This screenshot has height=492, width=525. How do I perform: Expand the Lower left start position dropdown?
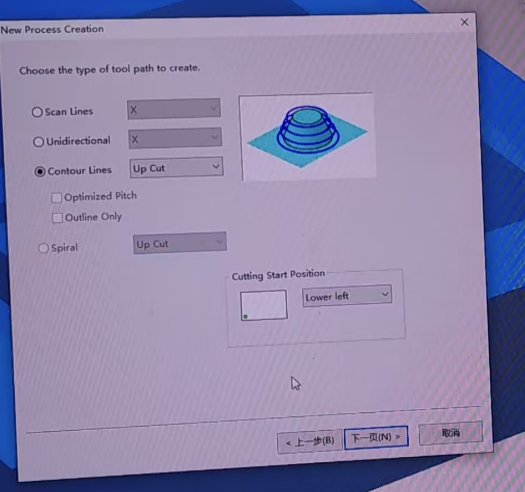pos(347,296)
